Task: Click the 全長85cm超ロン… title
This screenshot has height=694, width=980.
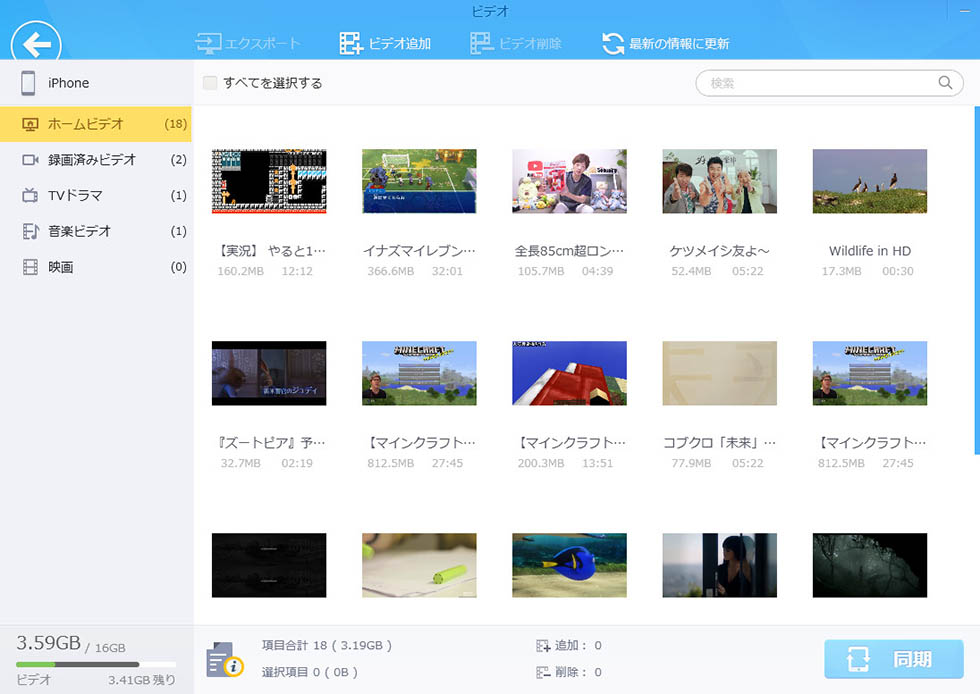Action: coord(569,251)
